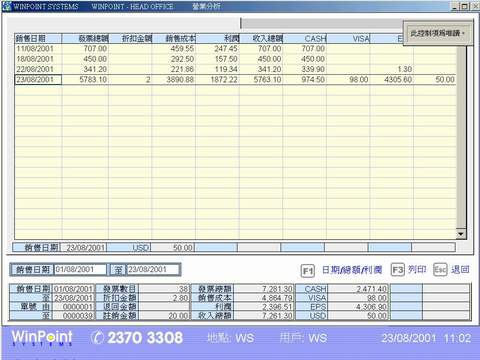Screen dimensions: 480x360
Task: Click the grid vertical scrollbar track
Action: click(461, 138)
